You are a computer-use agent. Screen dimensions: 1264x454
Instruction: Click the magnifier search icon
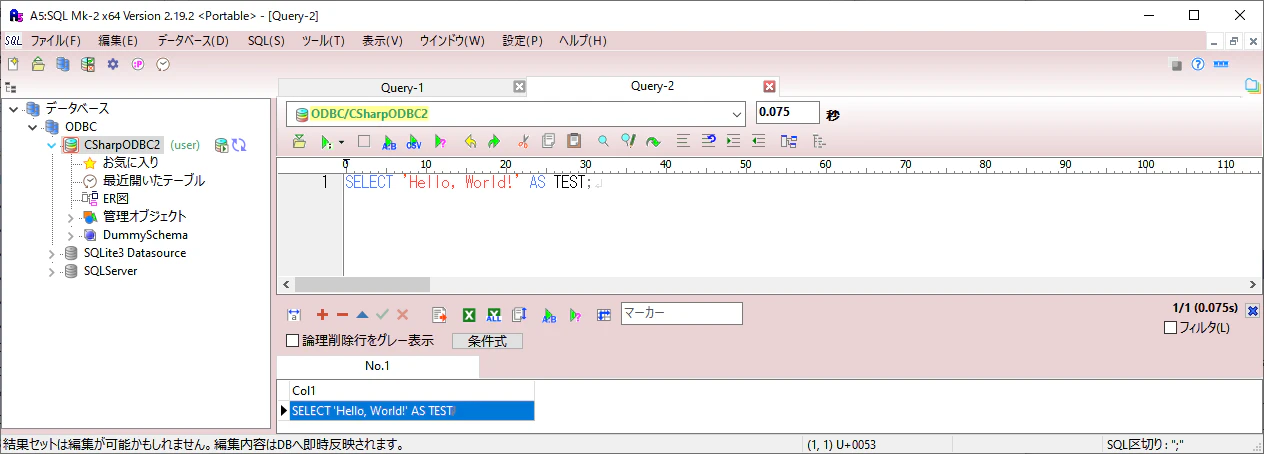click(603, 142)
